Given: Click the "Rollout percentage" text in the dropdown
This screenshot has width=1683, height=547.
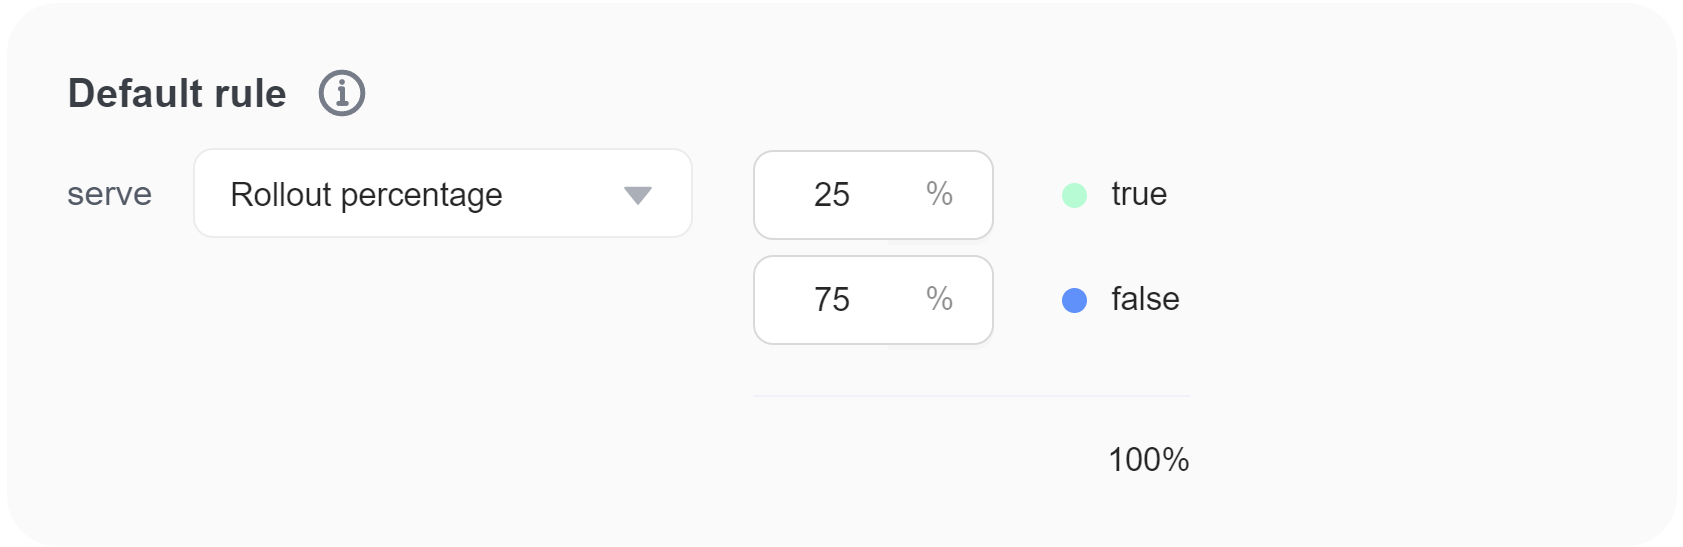Looking at the screenshot, I should coord(366,195).
